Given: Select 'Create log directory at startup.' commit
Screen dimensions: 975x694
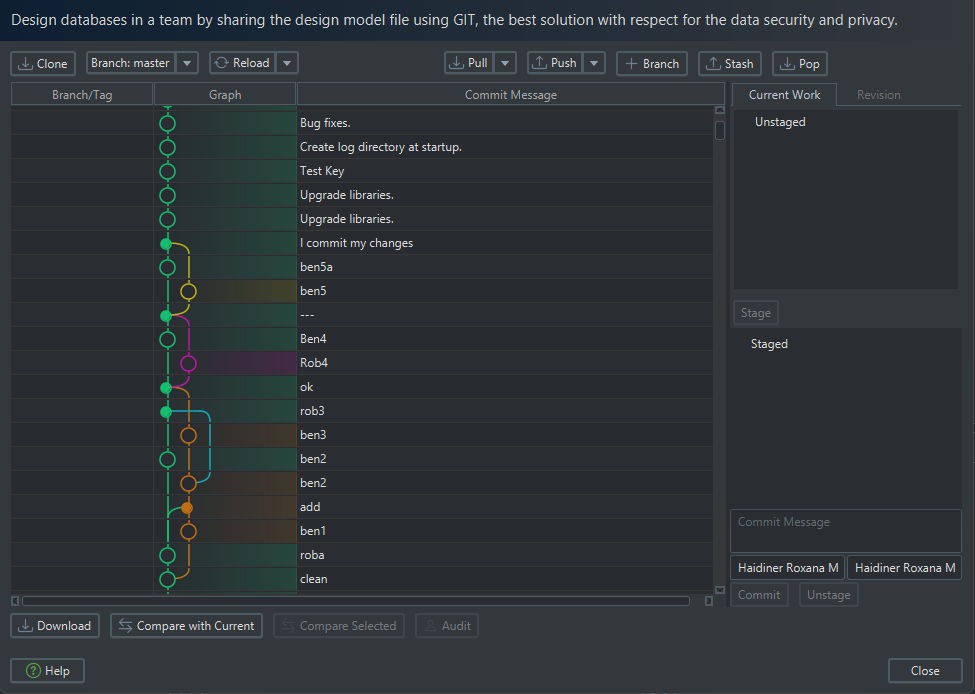Looking at the screenshot, I should [x=362, y=147].
